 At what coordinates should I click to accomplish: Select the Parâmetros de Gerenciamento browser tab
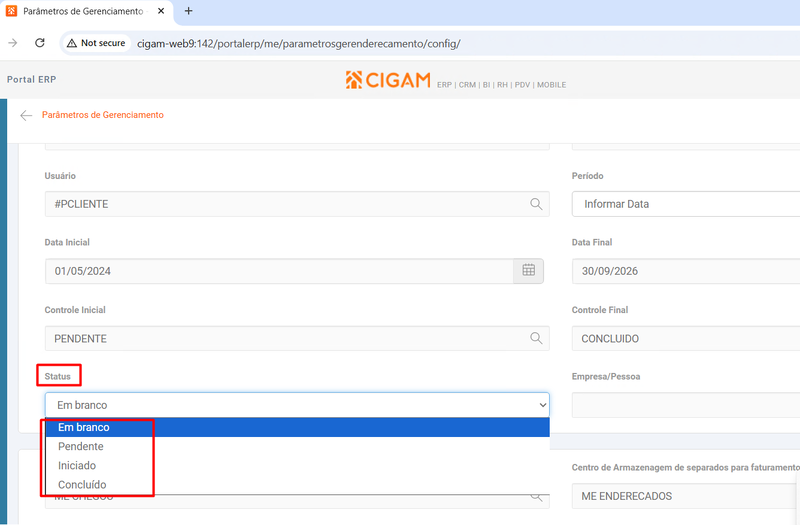click(x=87, y=11)
